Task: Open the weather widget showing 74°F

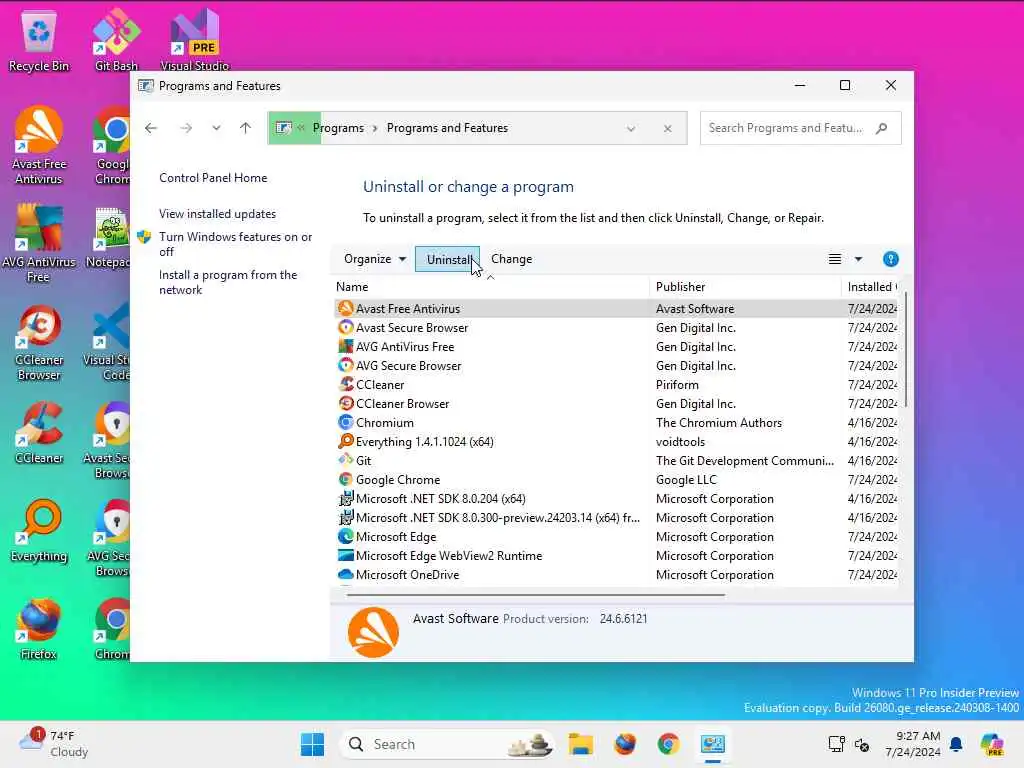Action: [54, 744]
